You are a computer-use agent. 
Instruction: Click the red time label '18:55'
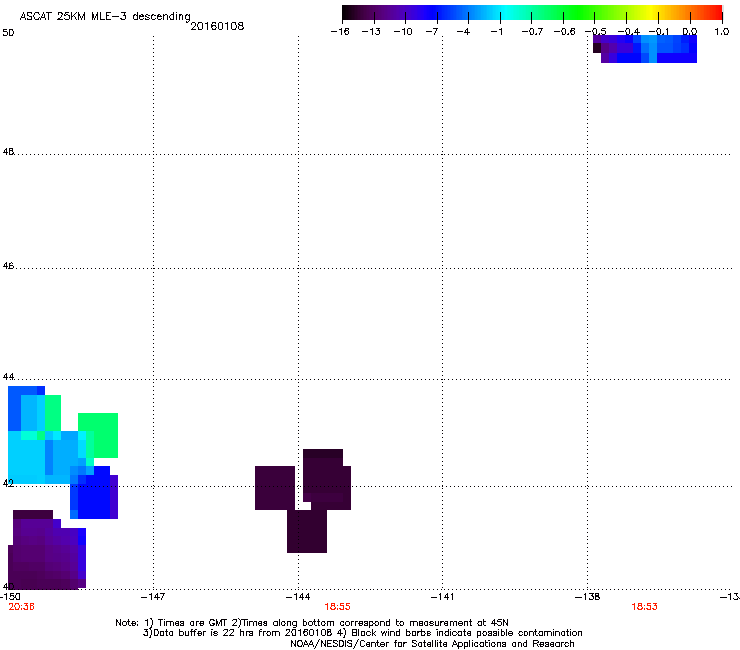(337, 607)
